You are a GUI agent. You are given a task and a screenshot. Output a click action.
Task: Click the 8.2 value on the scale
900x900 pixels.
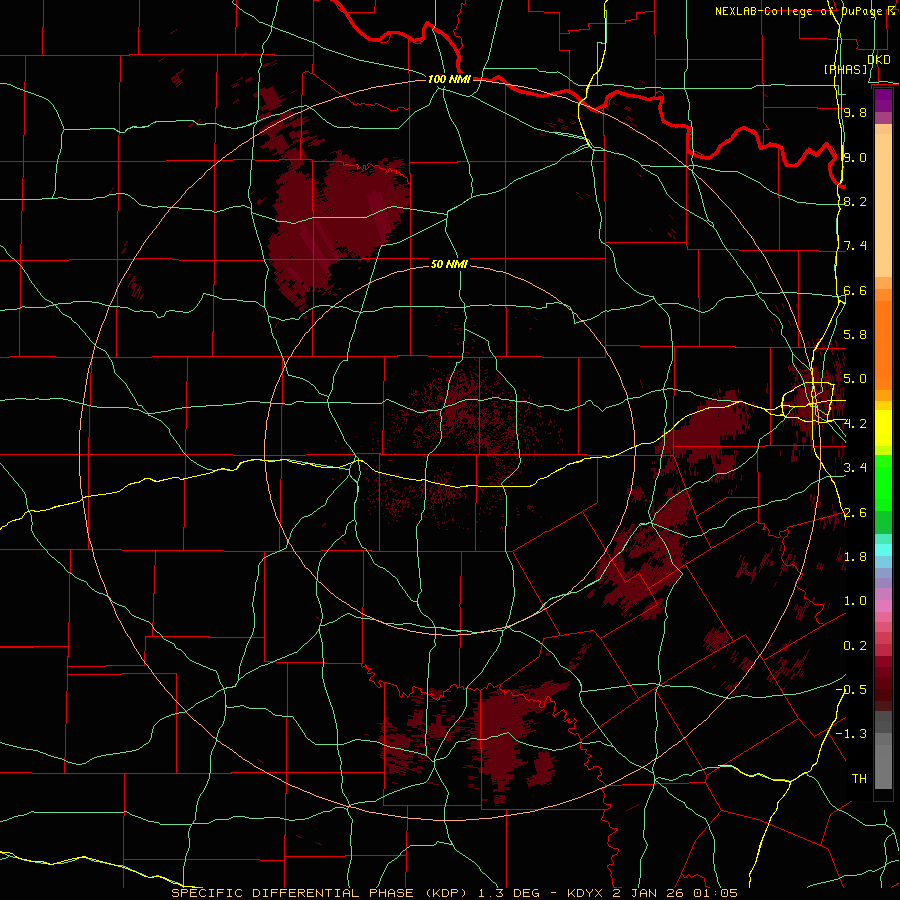coord(855,201)
